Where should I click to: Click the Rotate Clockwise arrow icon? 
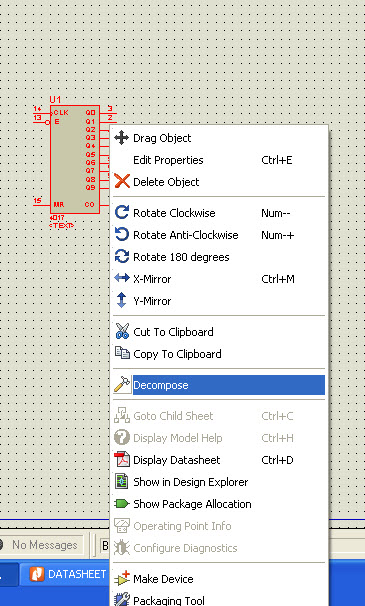pos(122,213)
